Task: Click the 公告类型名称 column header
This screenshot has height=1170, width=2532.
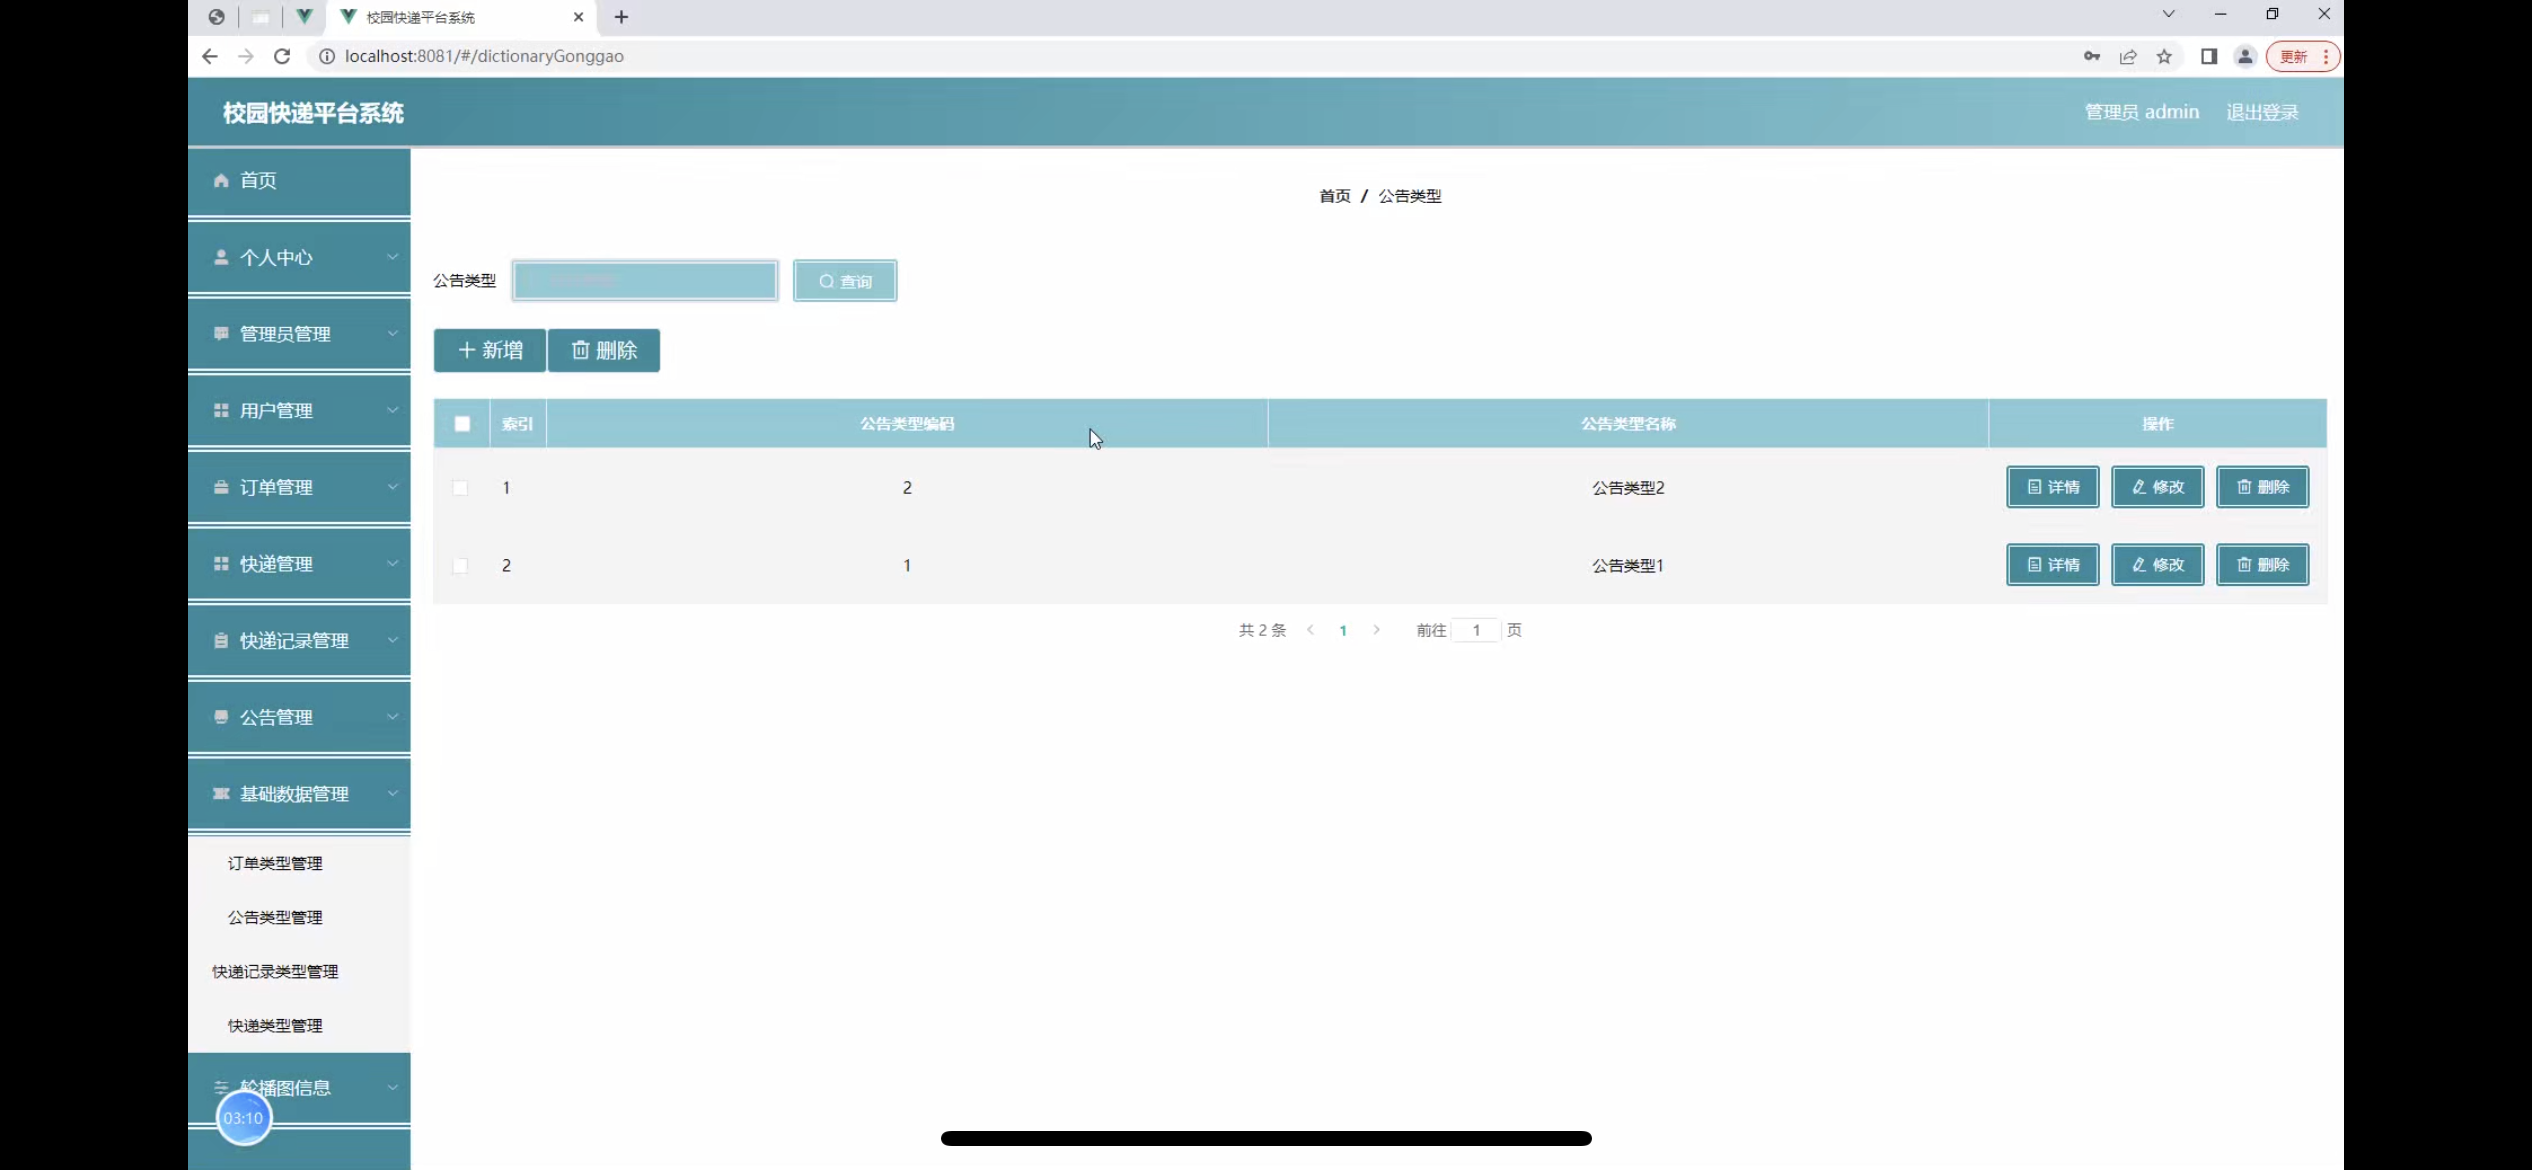Action: 1628,424
